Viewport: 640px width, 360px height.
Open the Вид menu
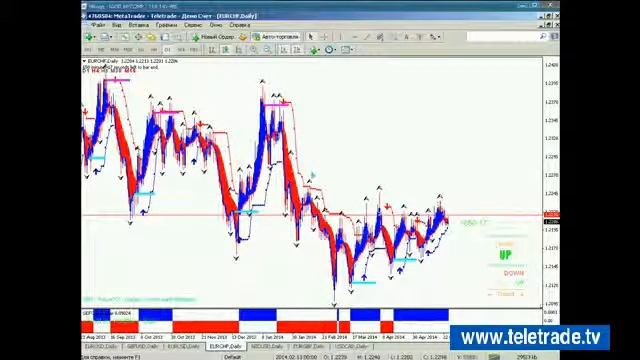(117, 25)
